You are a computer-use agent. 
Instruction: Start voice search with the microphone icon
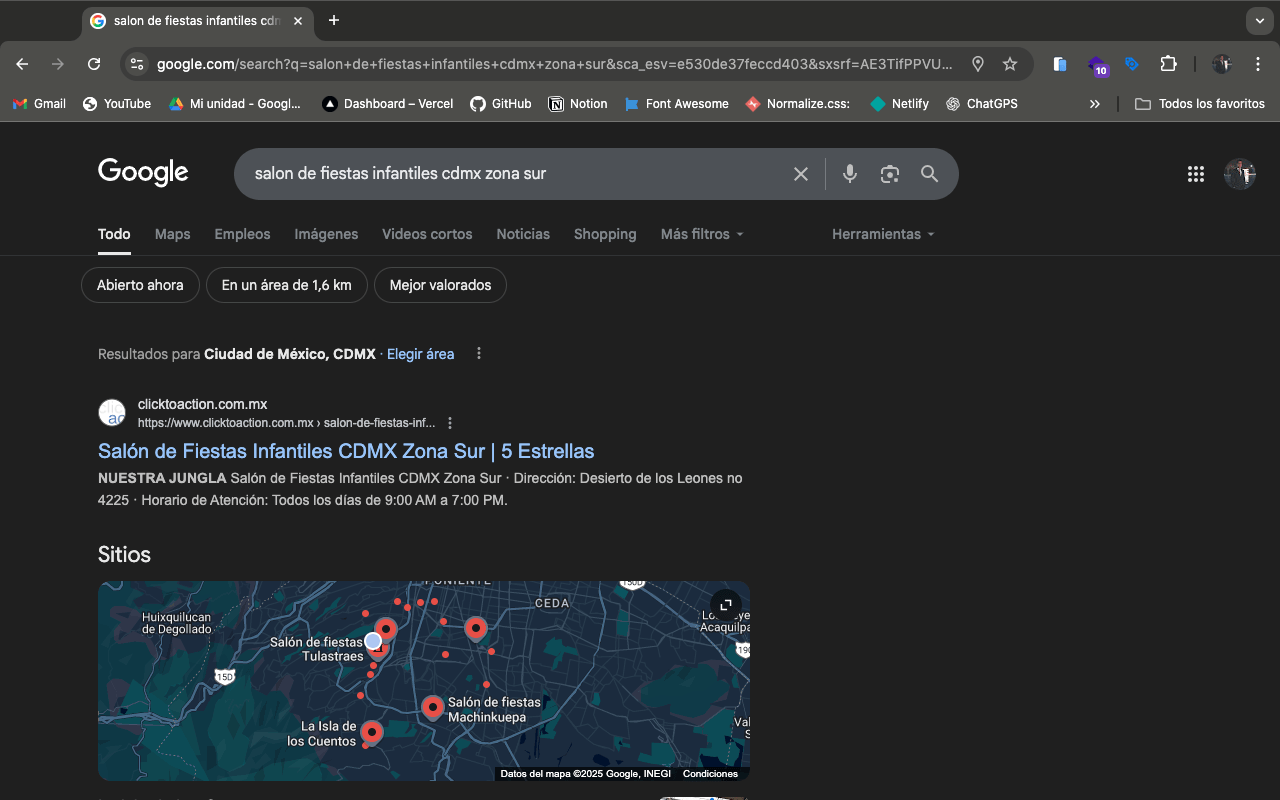850,174
